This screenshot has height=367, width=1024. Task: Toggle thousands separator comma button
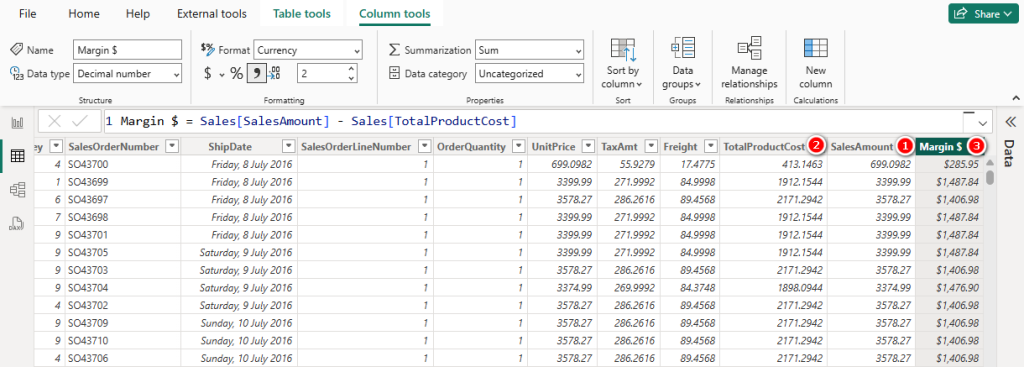coord(256,74)
